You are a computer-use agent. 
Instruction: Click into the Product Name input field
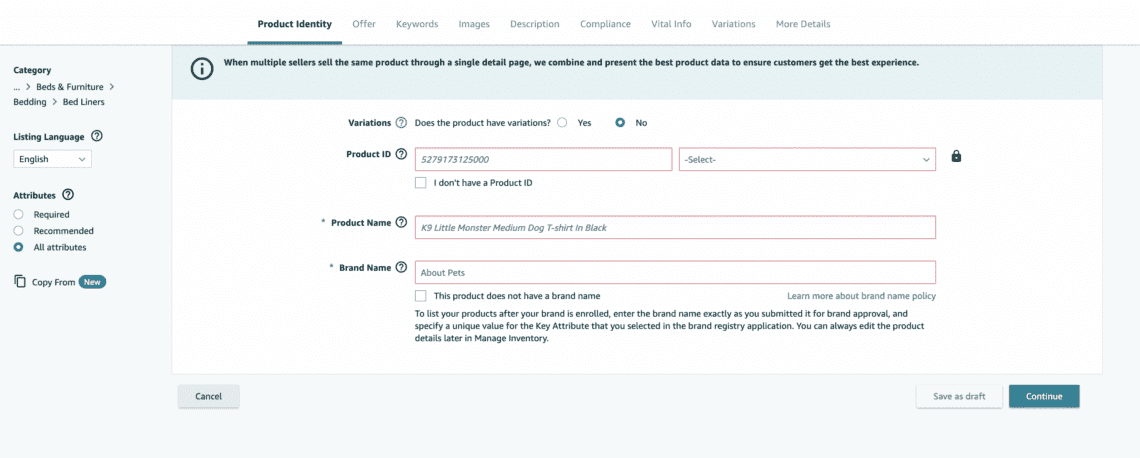675,228
